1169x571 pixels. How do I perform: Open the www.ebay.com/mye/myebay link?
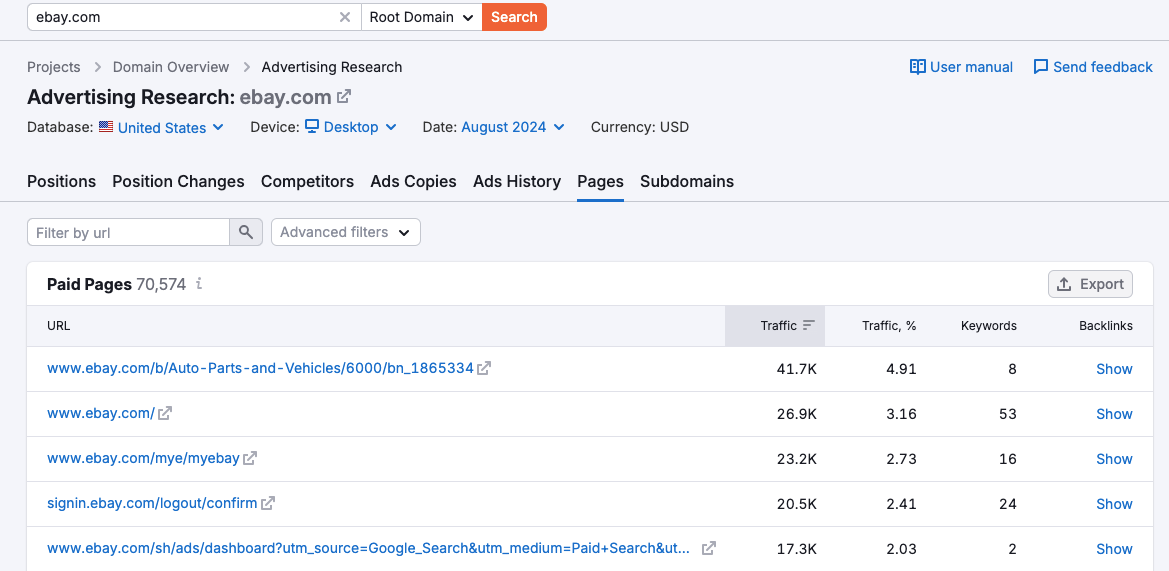[x=143, y=458]
